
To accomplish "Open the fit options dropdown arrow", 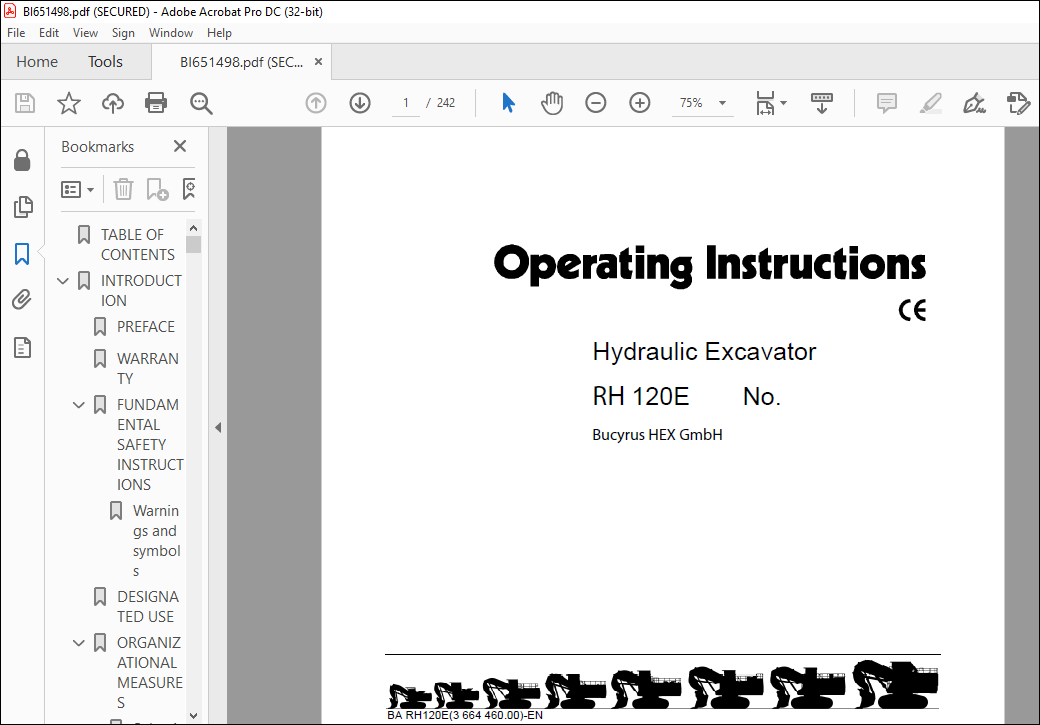I will click(784, 103).
